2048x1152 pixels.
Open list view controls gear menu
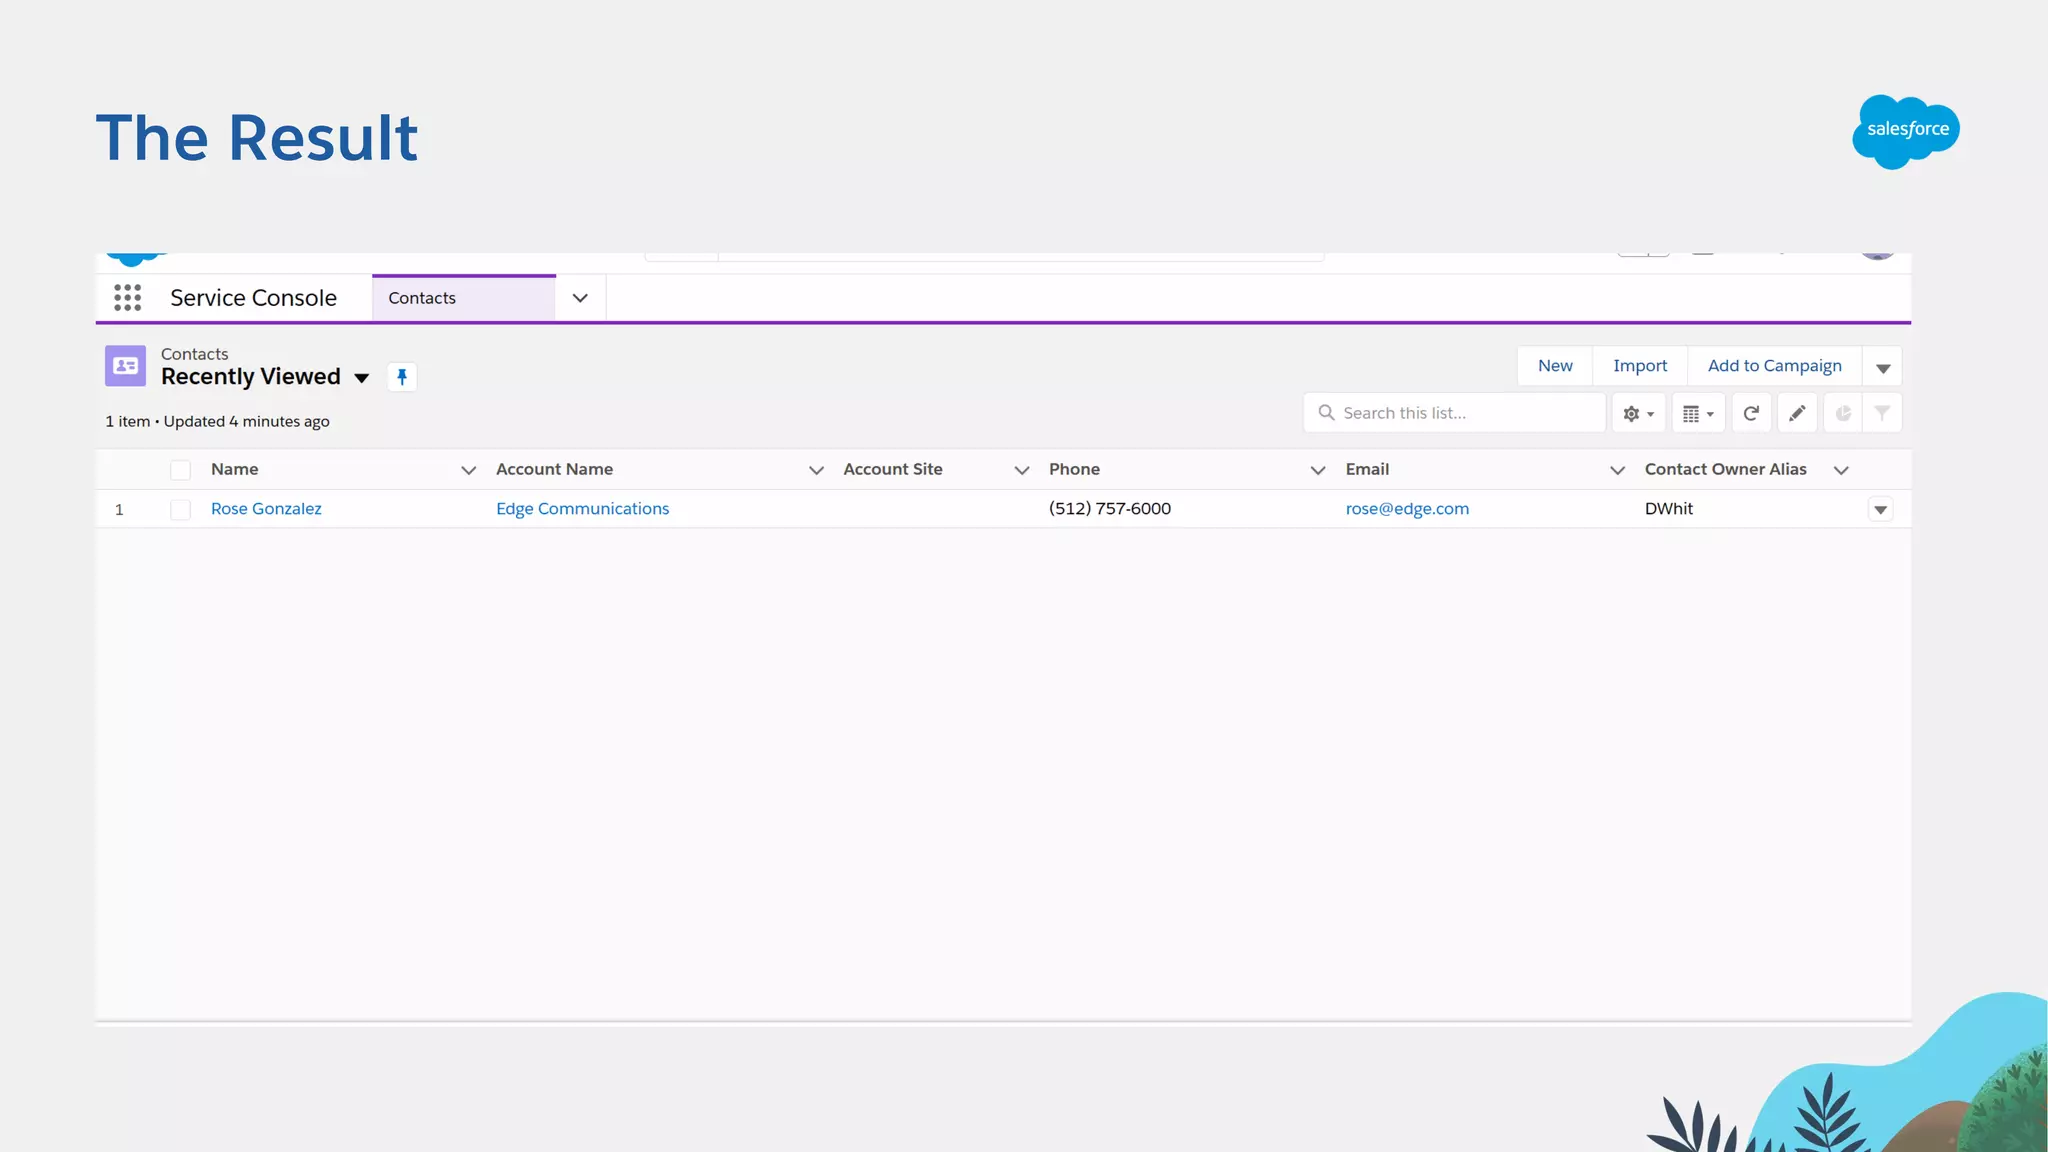pyautogui.click(x=1638, y=413)
